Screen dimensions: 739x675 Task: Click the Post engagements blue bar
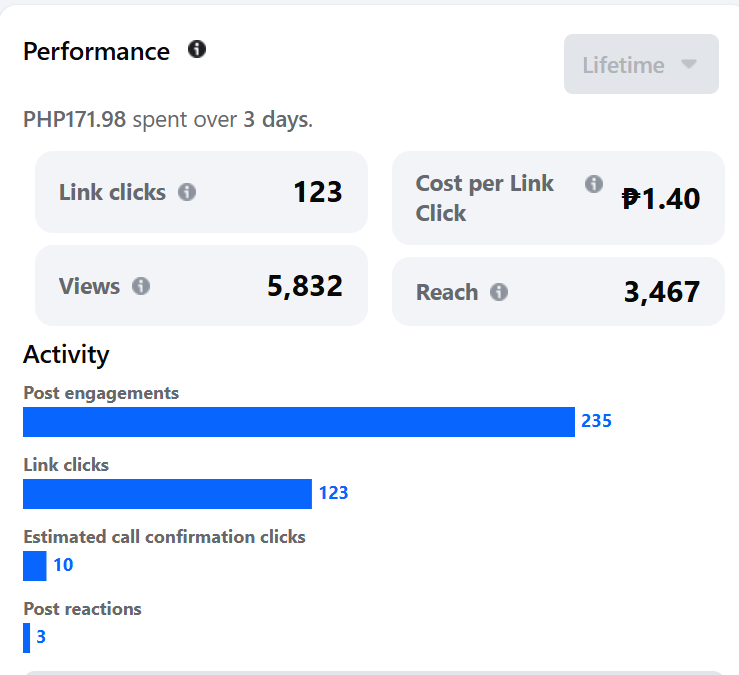click(x=298, y=422)
